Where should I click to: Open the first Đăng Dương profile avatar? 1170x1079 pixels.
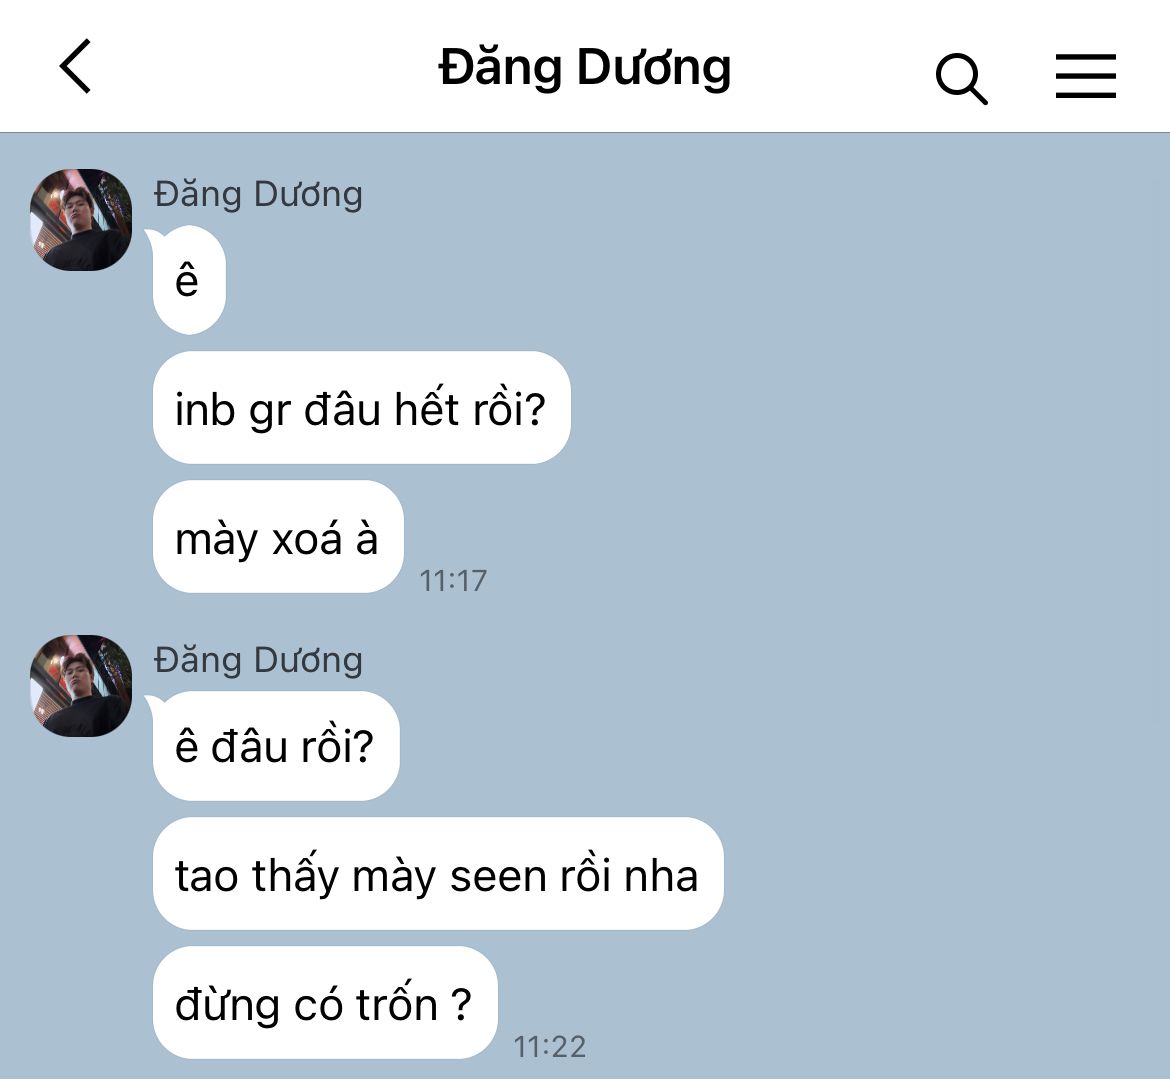(x=81, y=219)
